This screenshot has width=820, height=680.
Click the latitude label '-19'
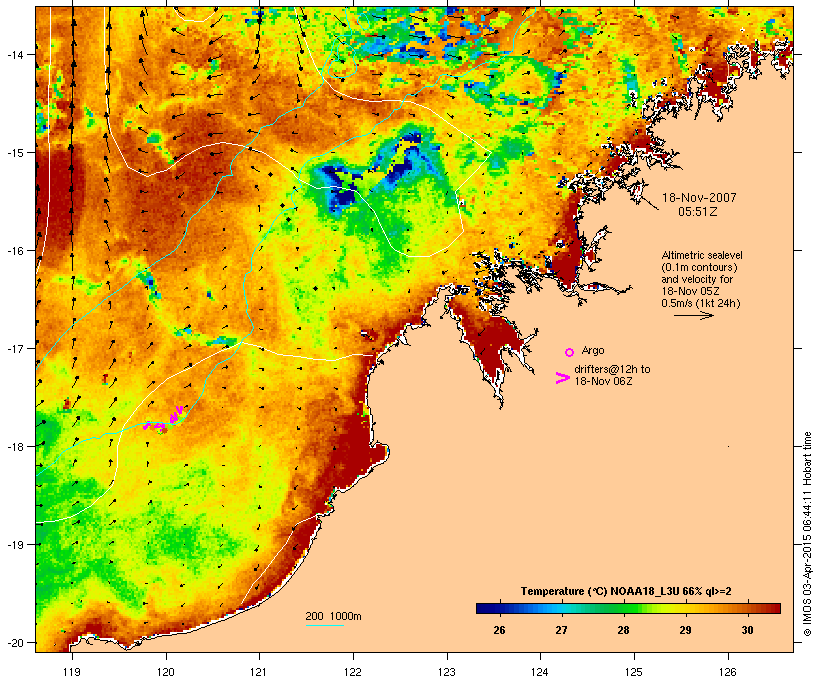(x=14, y=545)
